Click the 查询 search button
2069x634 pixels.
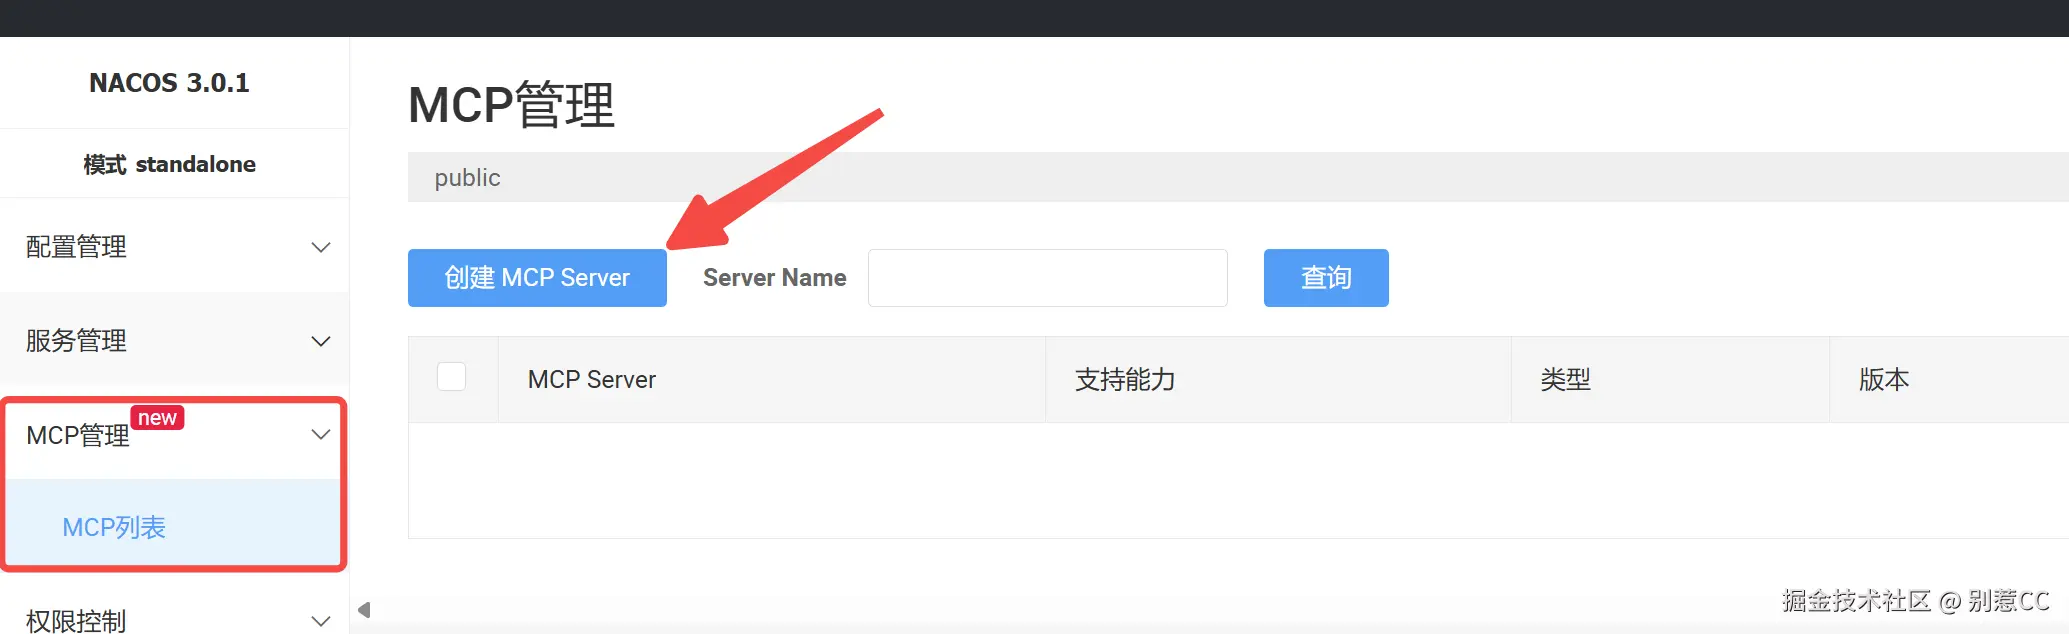click(x=1326, y=278)
